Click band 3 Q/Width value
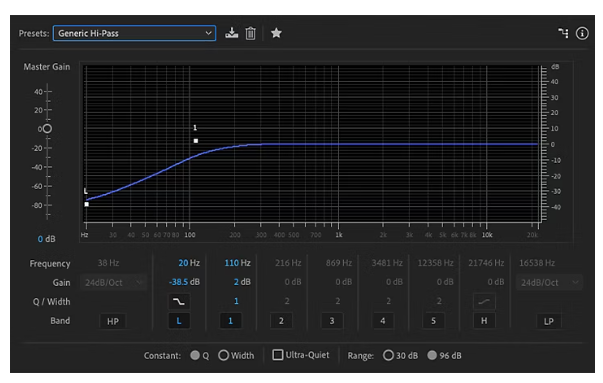The image size is (603, 383). 338,301
